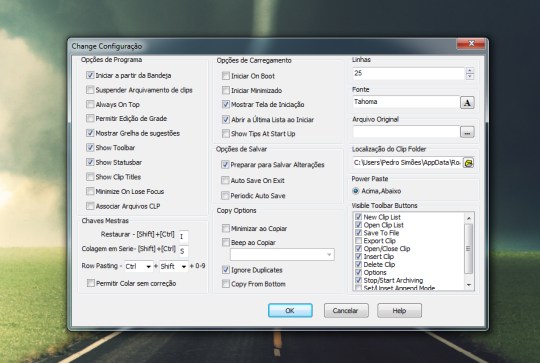Open the Ctrl dropdown in Row Pasting
Screen dimensions: 540x363
click(138, 266)
